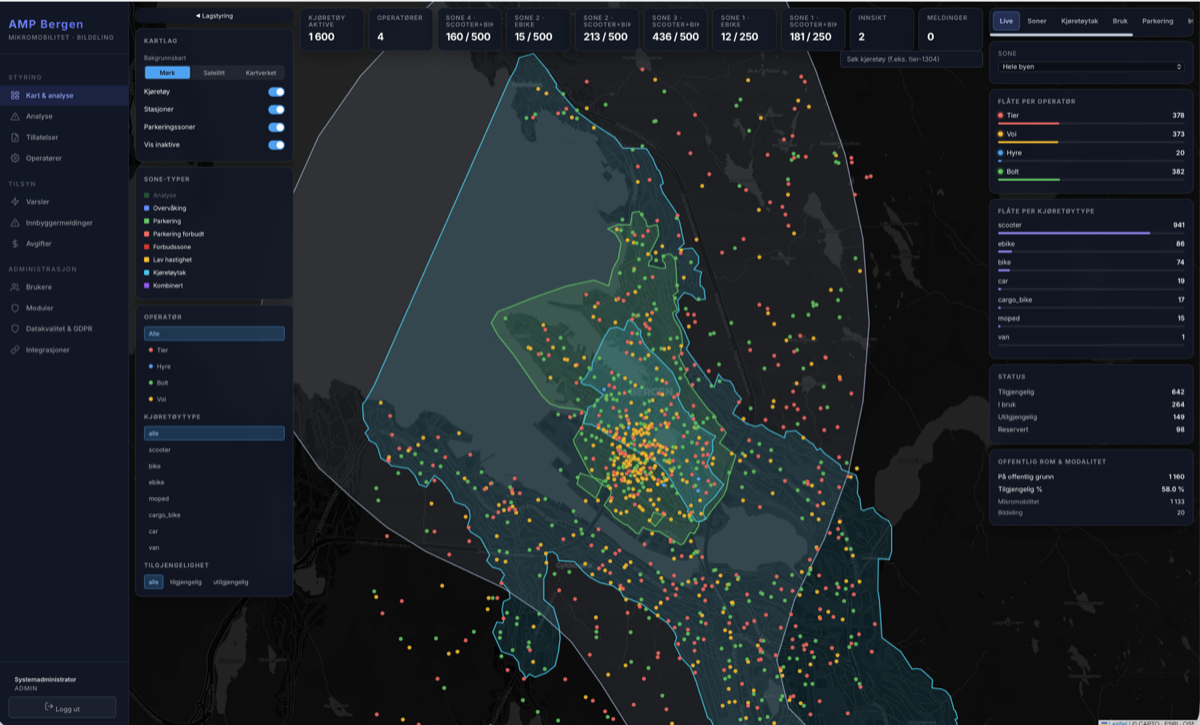Click Datakvalitet & GDPR shield icon
The height and width of the screenshot is (725, 1200).
click(x=15, y=328)
